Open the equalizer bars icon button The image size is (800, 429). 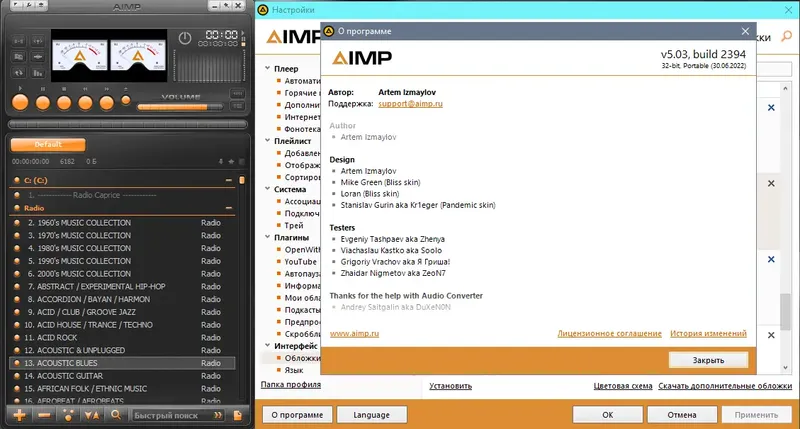(x=38, y=73)
